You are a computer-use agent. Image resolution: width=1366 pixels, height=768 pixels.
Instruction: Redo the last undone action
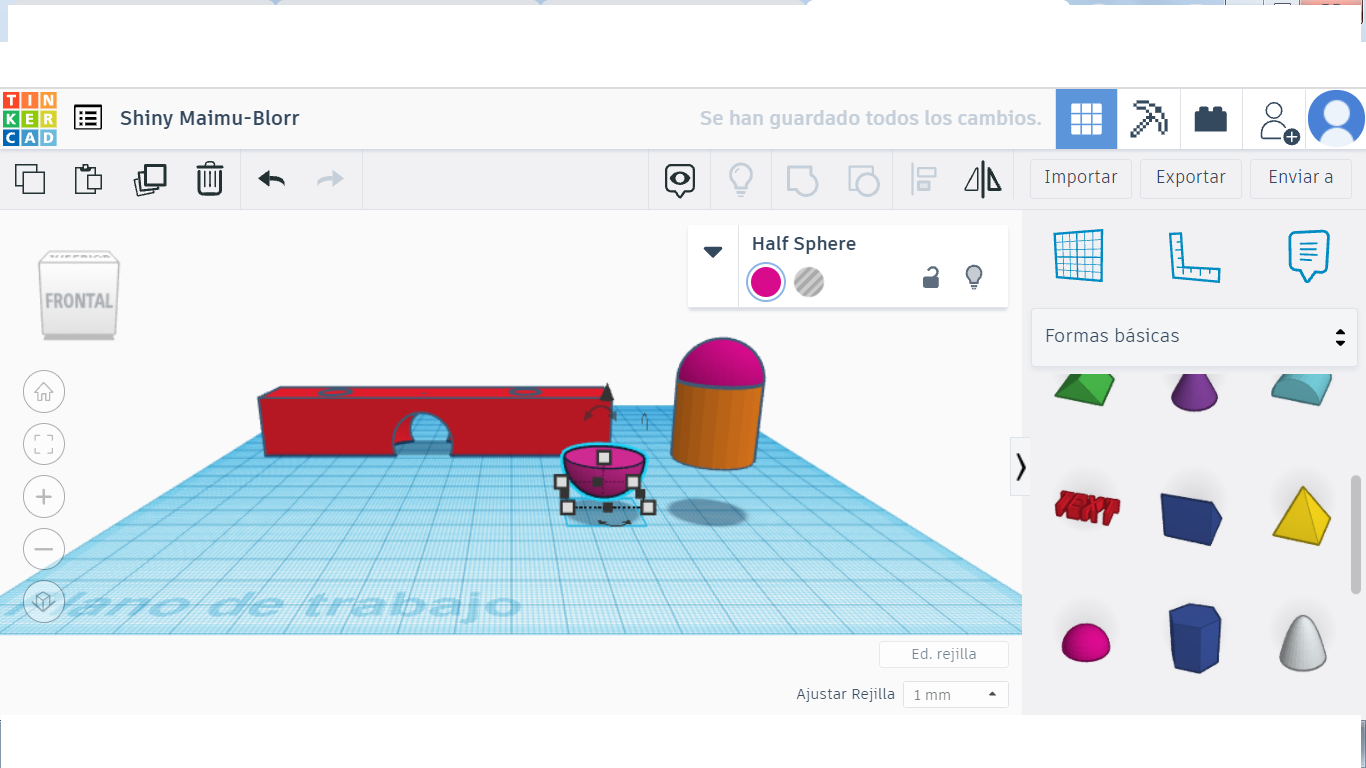[x=330, y=179]
